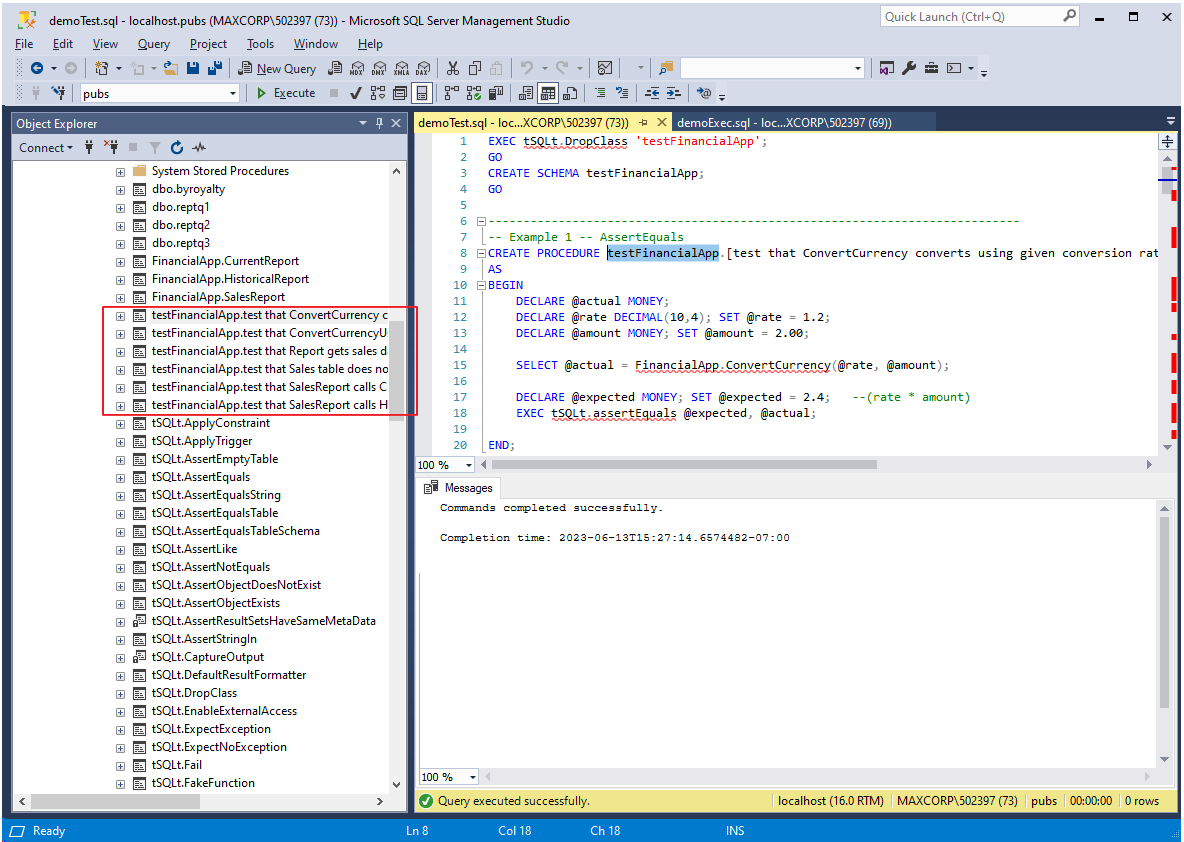
Task: Refresh the Object Explorer tree
Action: coord(176,147)
